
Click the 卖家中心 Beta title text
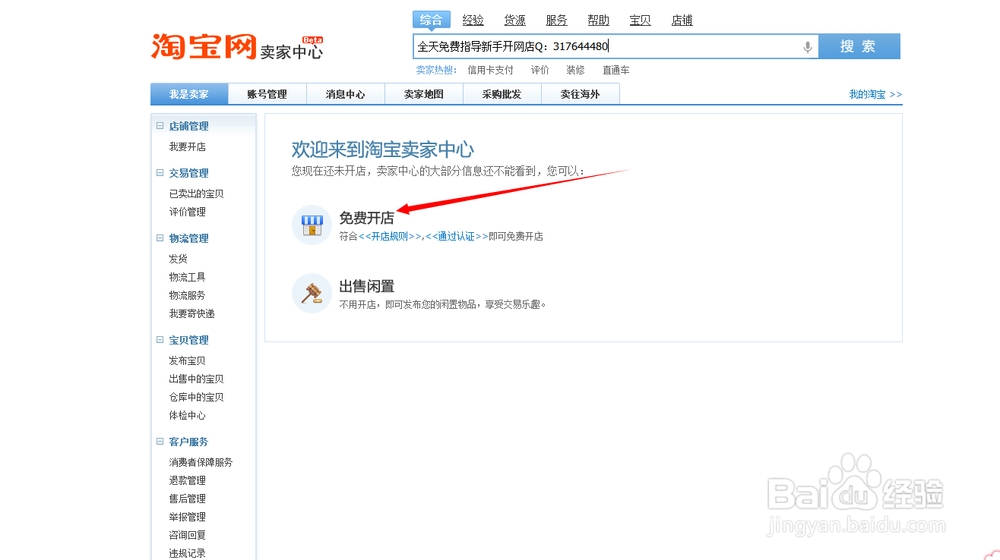[292, 48]
